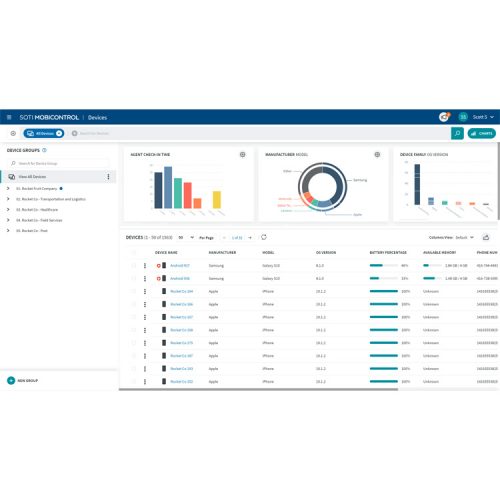
Task: Sort by the Battery Percentage column header
Action: point(388,253)
